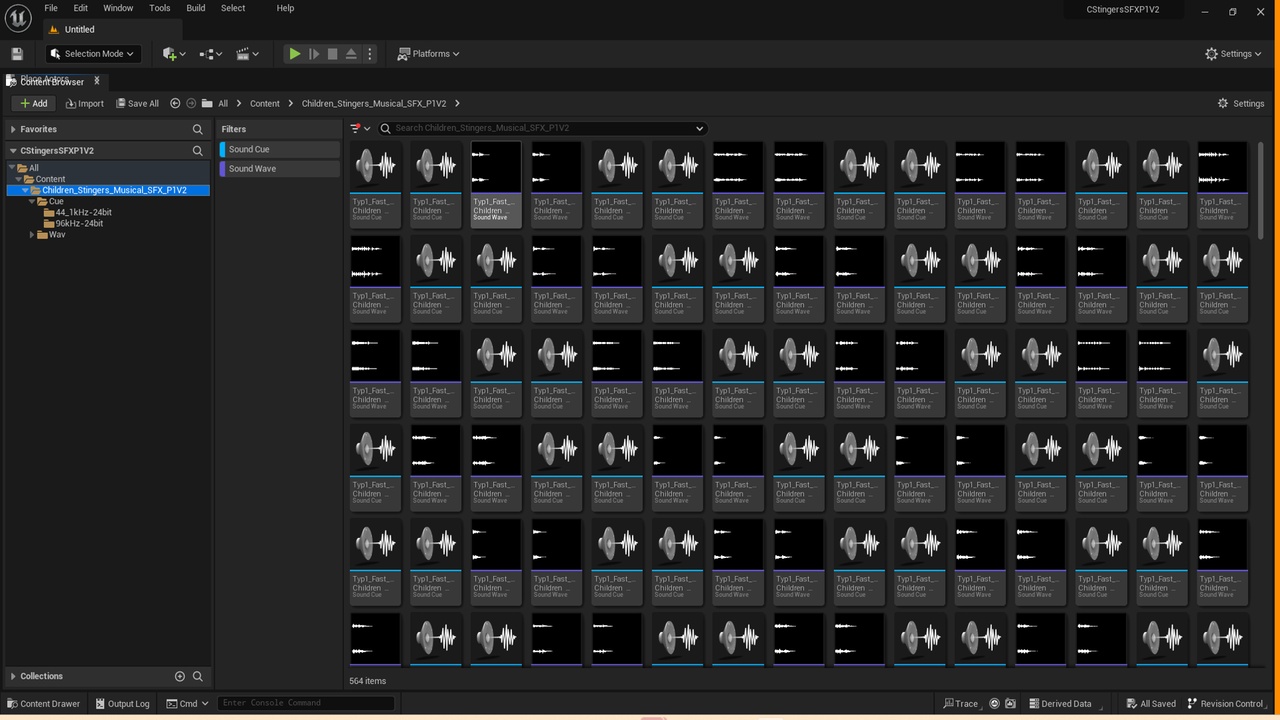This screenshot has height=720, width=1280.
Task: Close the Content Browser tab
Action: 97,81
